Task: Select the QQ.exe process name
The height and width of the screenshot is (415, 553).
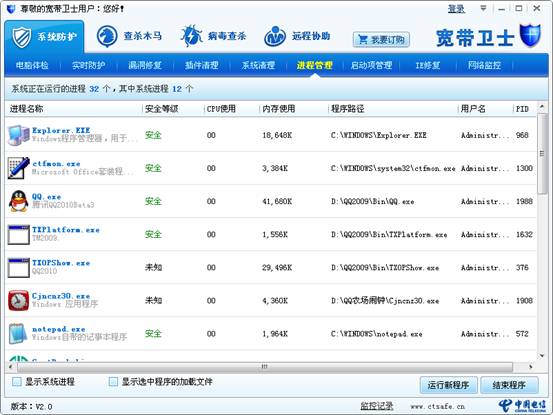Action: [47, 197]
